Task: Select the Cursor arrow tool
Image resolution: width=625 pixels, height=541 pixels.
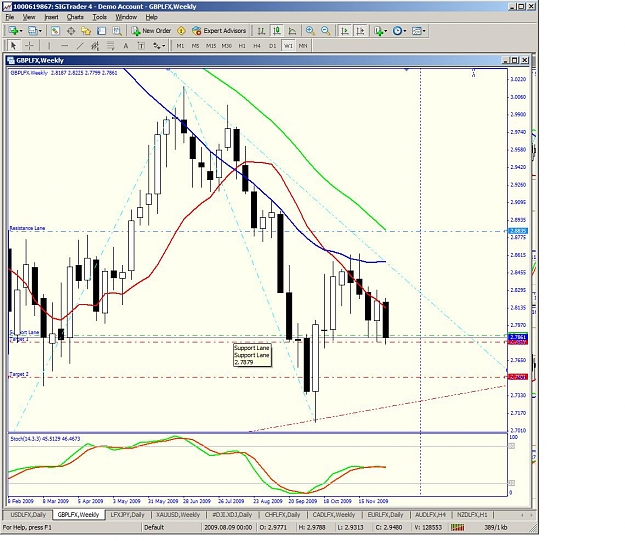Action: pyautogui.click(x=13, y=46)
